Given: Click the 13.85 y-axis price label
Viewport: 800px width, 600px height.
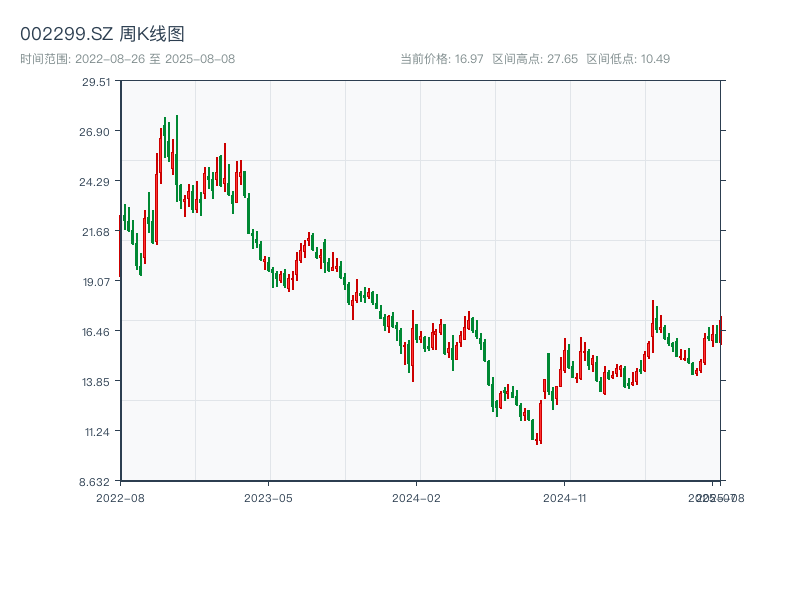Looking at the screenshot, I should (96, 382).
